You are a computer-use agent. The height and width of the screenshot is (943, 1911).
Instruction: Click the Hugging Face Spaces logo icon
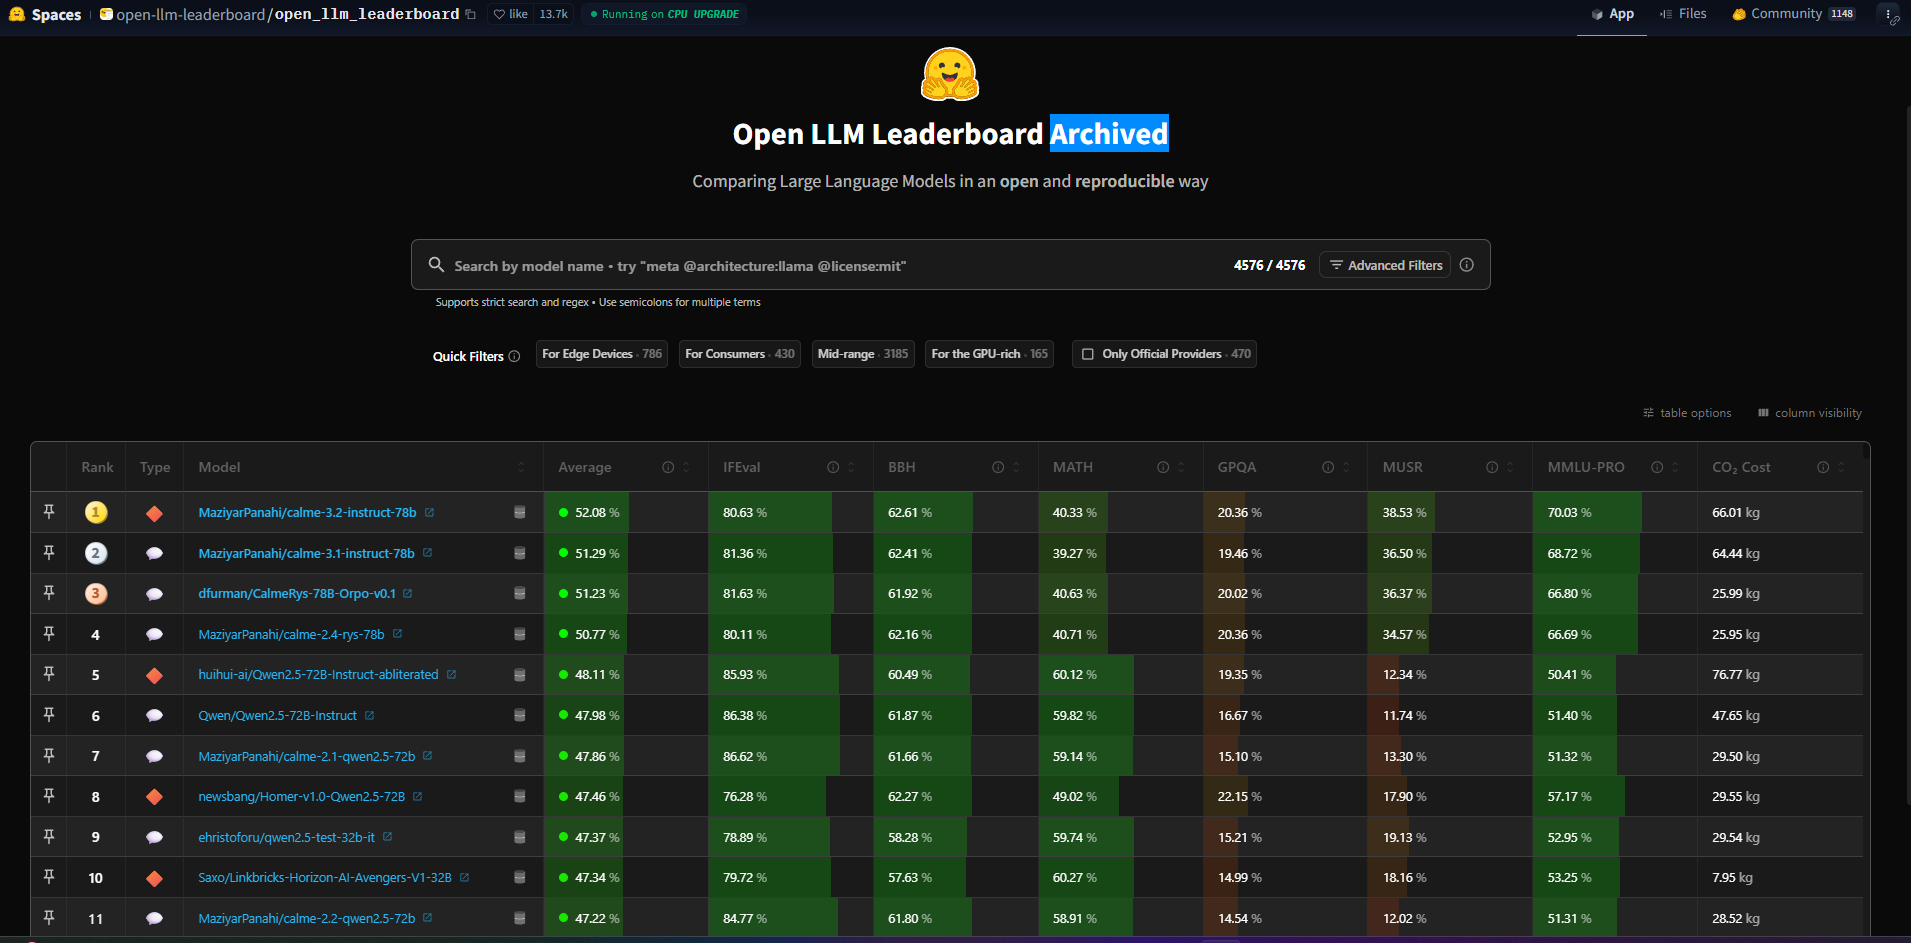(17, 14)
